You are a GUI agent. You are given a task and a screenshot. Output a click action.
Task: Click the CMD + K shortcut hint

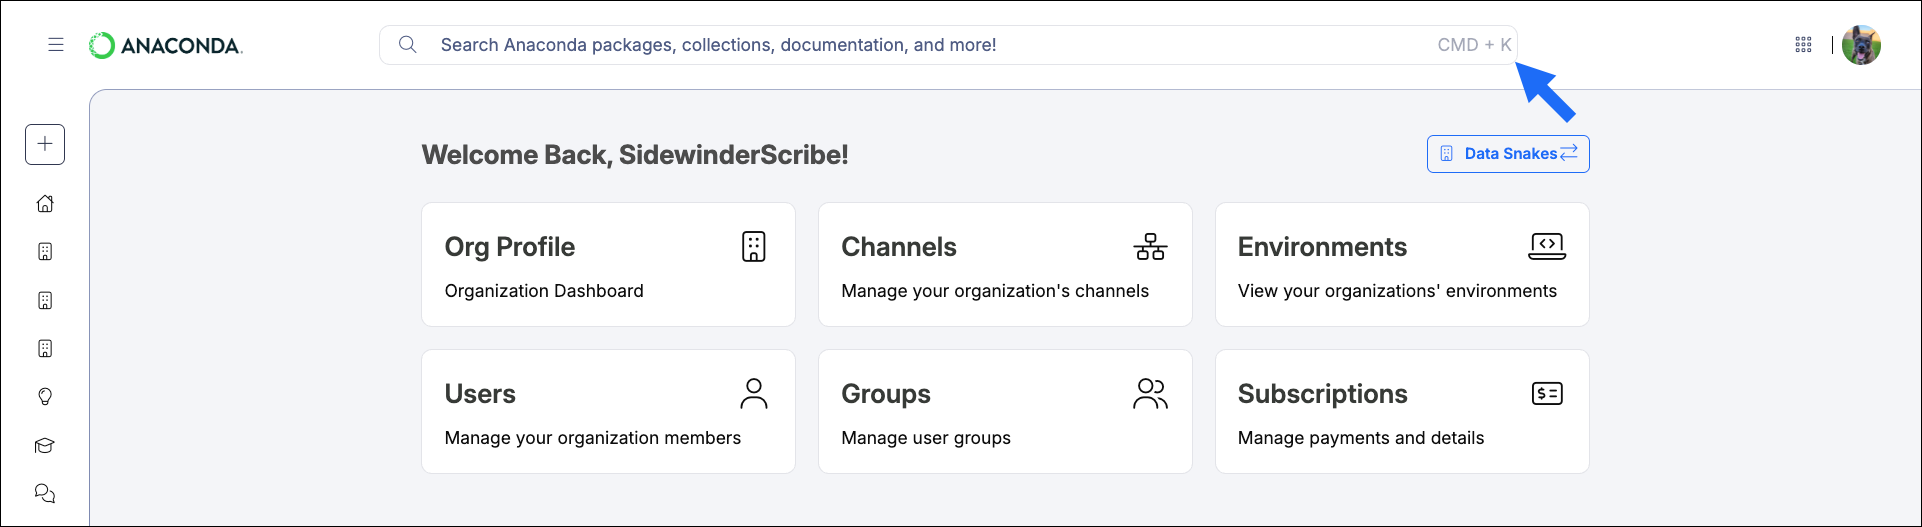pyautogui.click(x=1474, y=45)
